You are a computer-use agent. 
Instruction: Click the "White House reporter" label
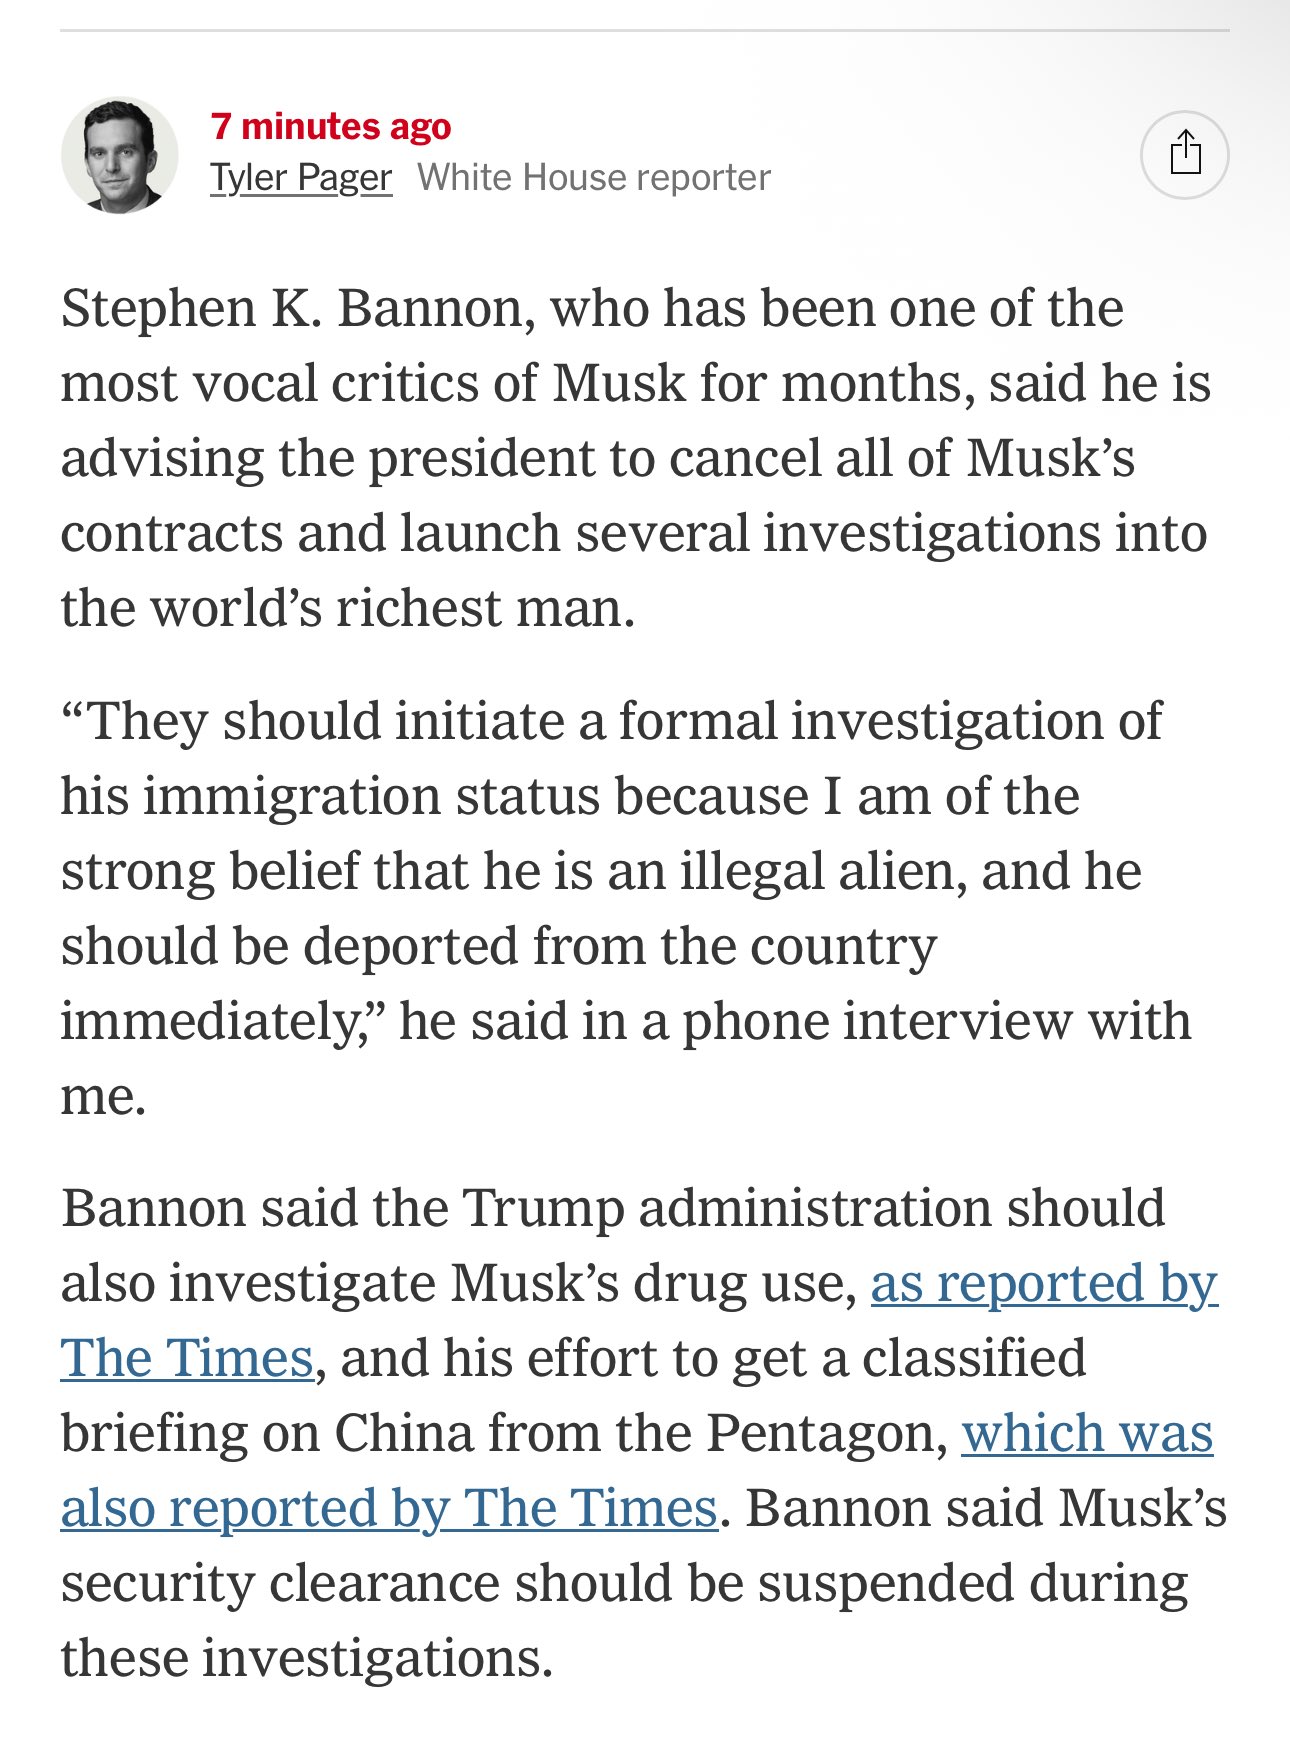(594, 178)
